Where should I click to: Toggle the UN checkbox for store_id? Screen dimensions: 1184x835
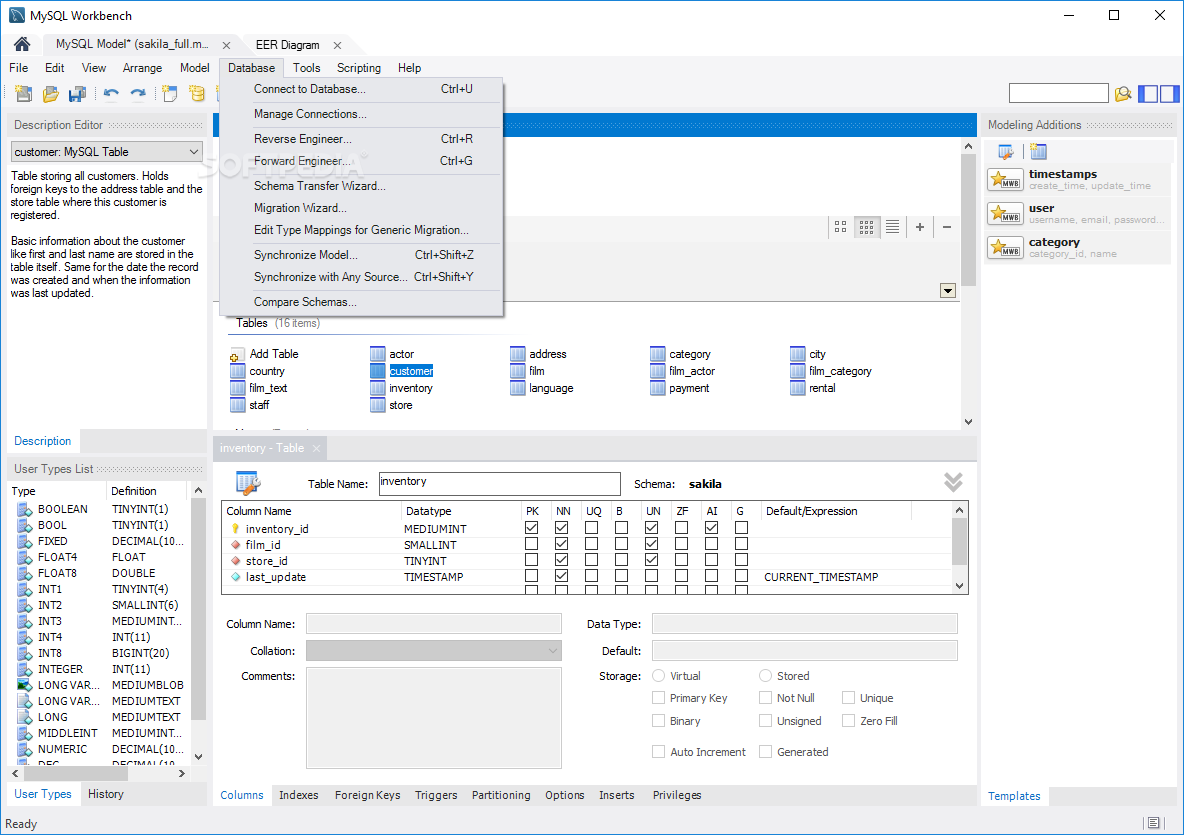click(652, 559)
